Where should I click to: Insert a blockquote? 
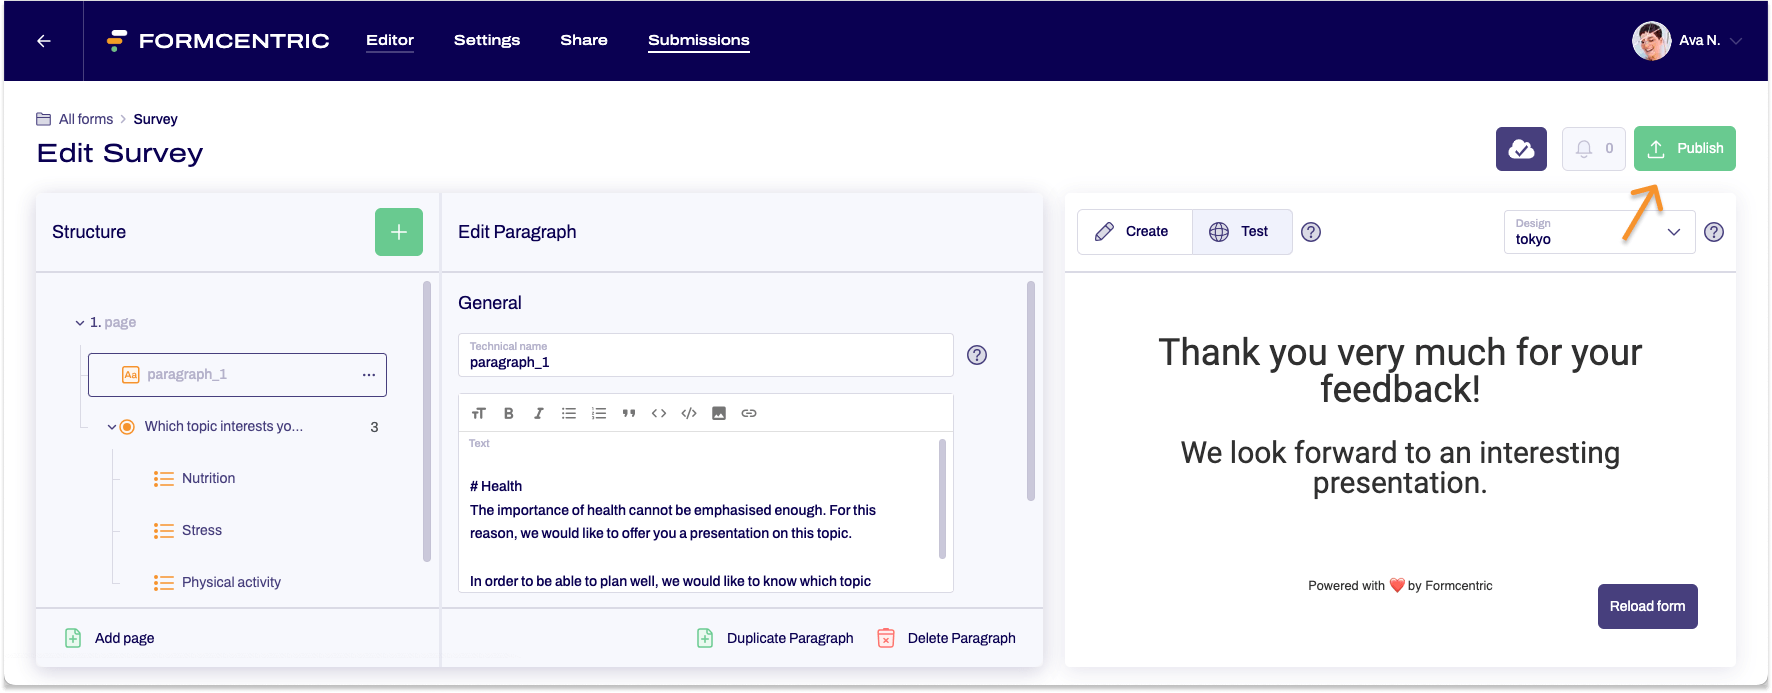629,413
